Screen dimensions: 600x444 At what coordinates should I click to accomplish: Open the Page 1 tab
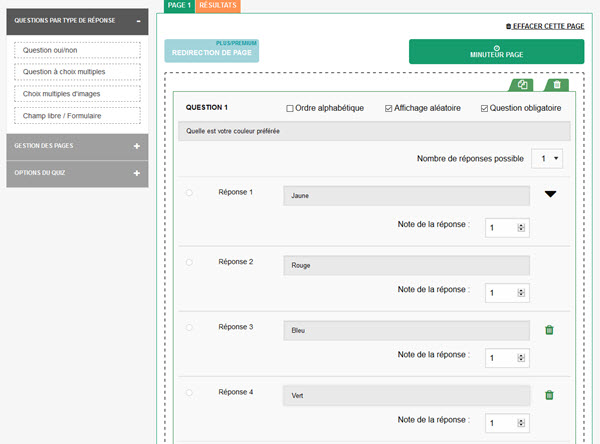[179, 6]
